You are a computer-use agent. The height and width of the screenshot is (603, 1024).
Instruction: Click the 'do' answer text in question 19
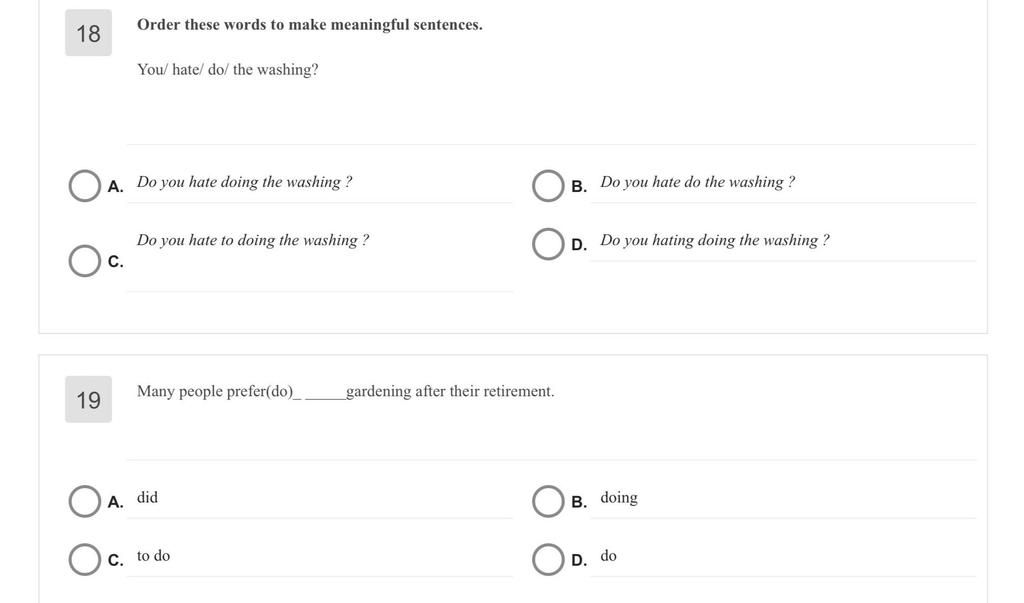[609, 556]
